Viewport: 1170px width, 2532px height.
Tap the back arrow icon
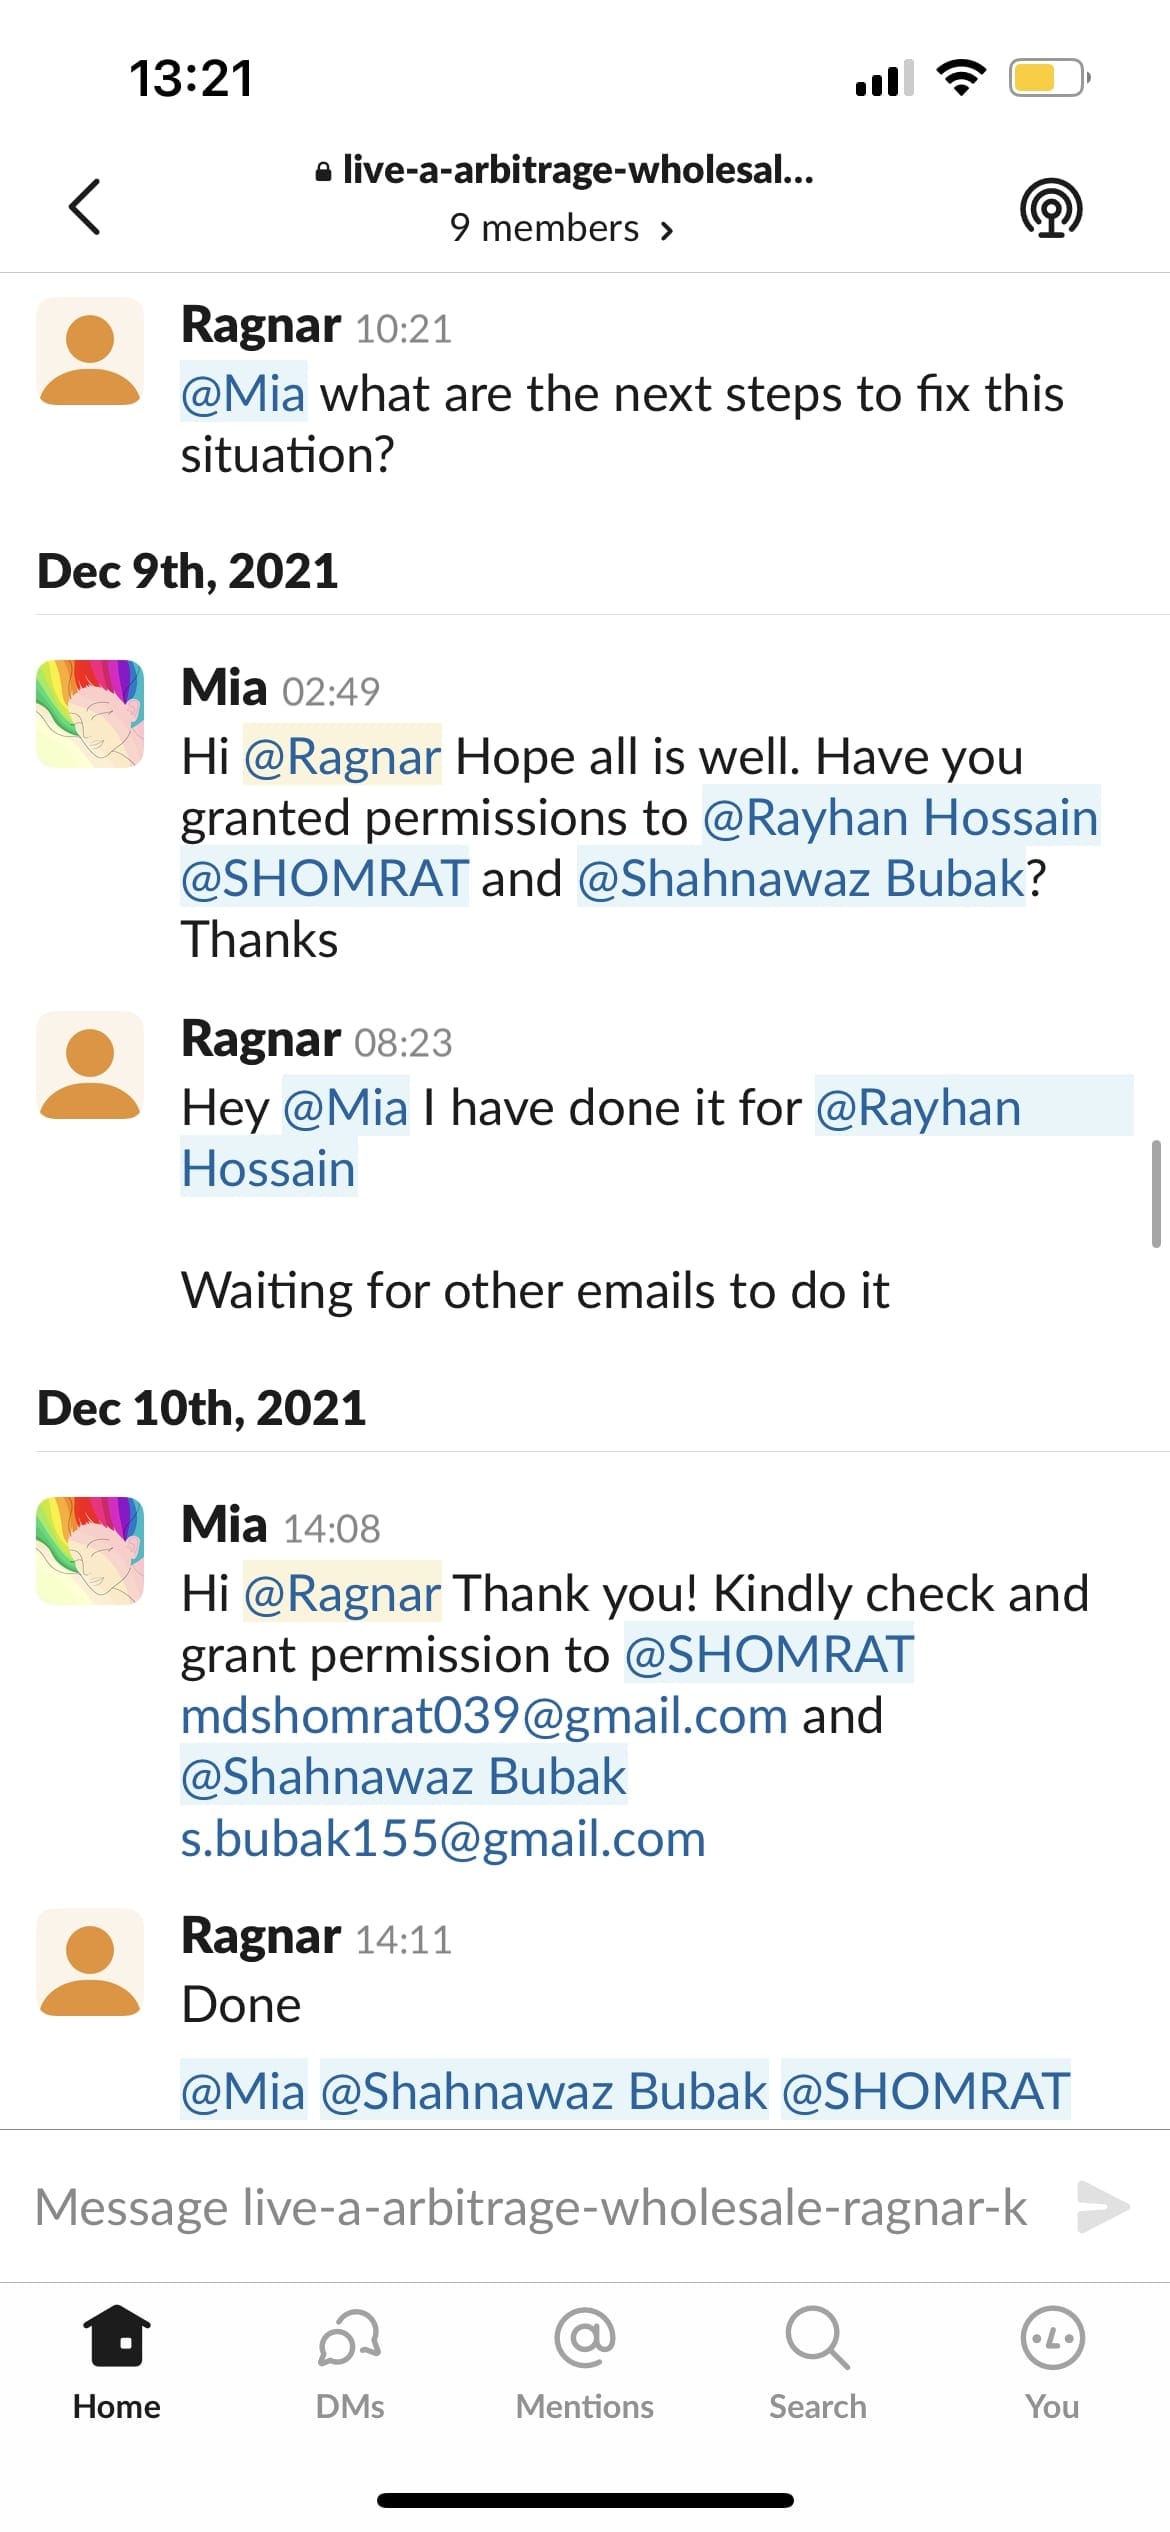pos(85,207)
